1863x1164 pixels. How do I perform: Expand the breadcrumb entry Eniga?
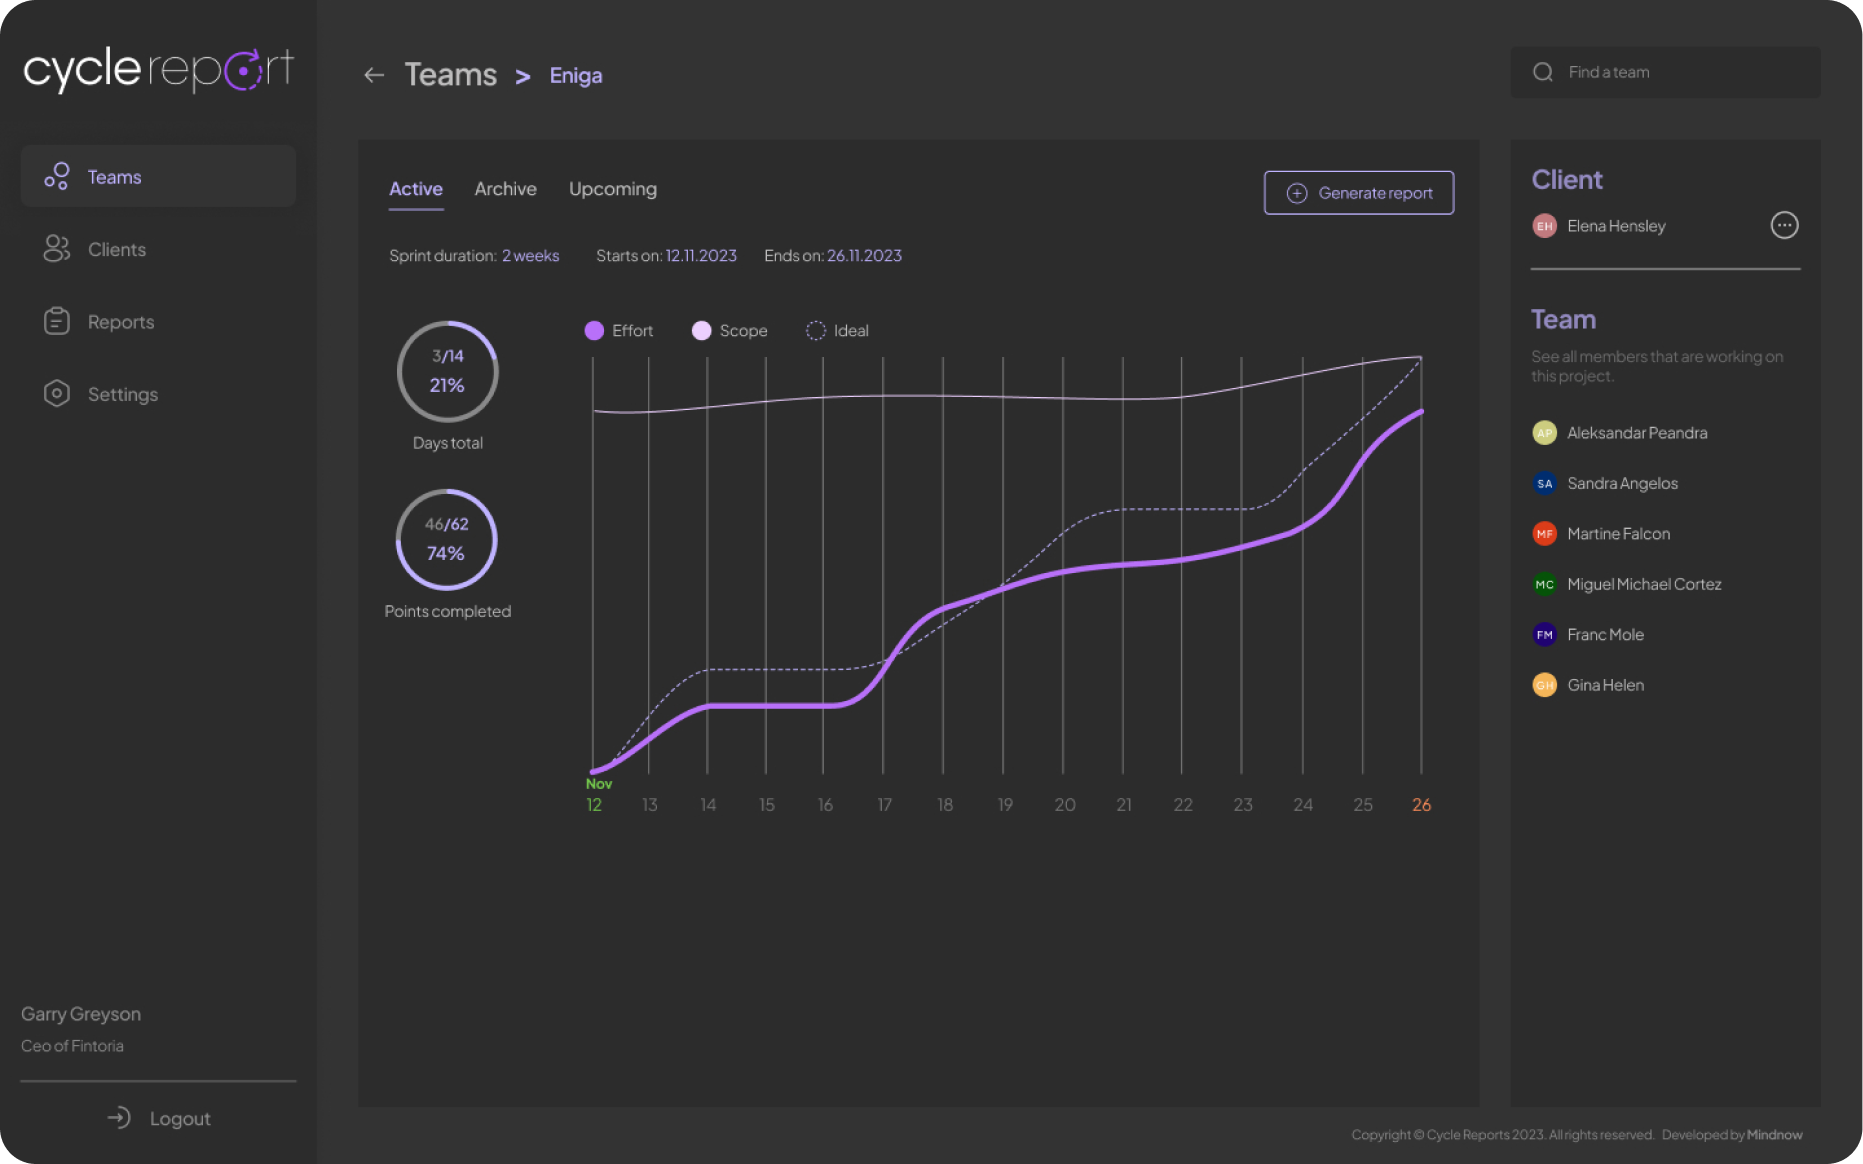(575, 75)
